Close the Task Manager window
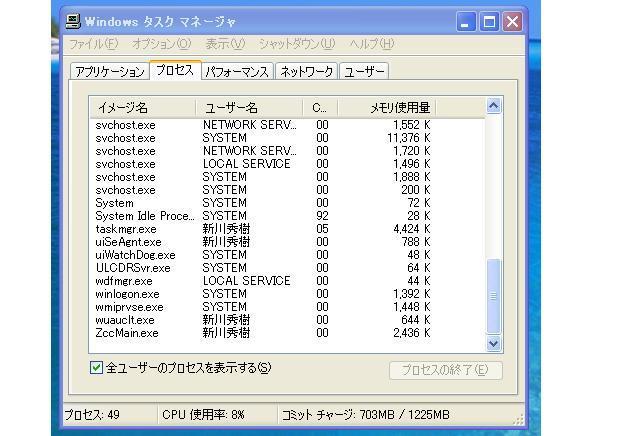 (x=513, y=22)
